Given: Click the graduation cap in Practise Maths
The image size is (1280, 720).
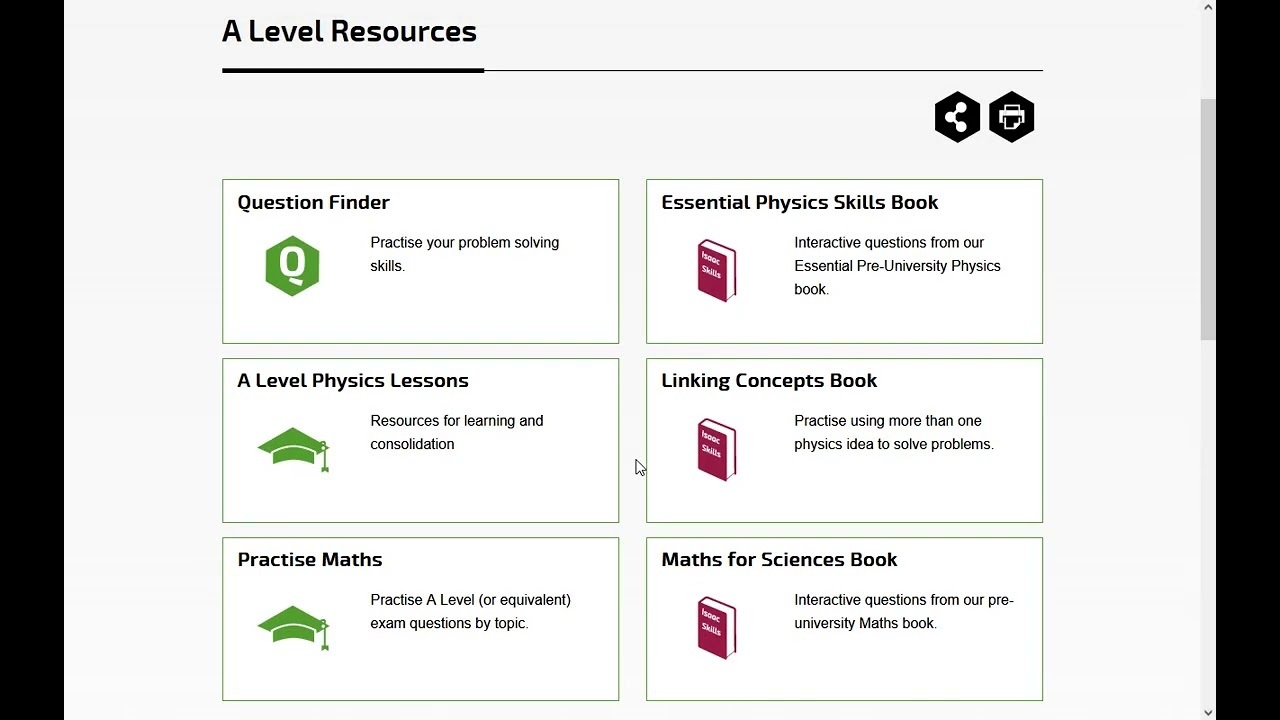Looking at the screenshot, I should [x=294, y=628].
